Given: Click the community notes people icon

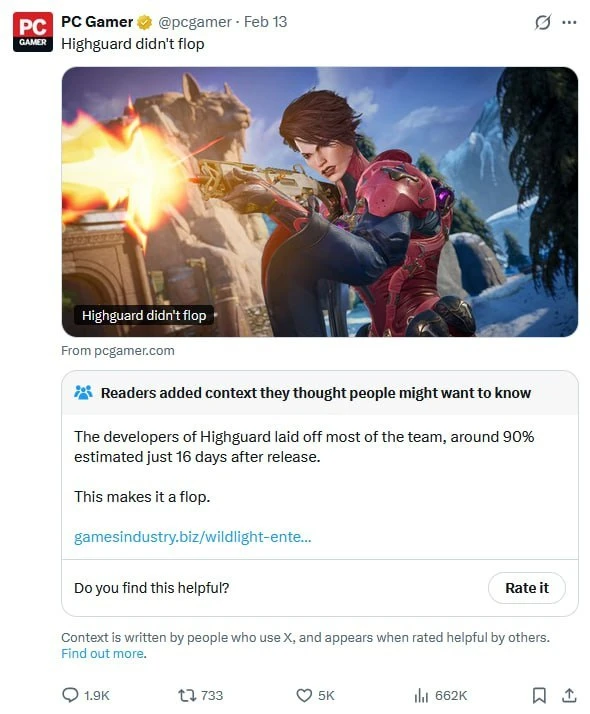Looking at the screenshot, I should coord(83,393).
